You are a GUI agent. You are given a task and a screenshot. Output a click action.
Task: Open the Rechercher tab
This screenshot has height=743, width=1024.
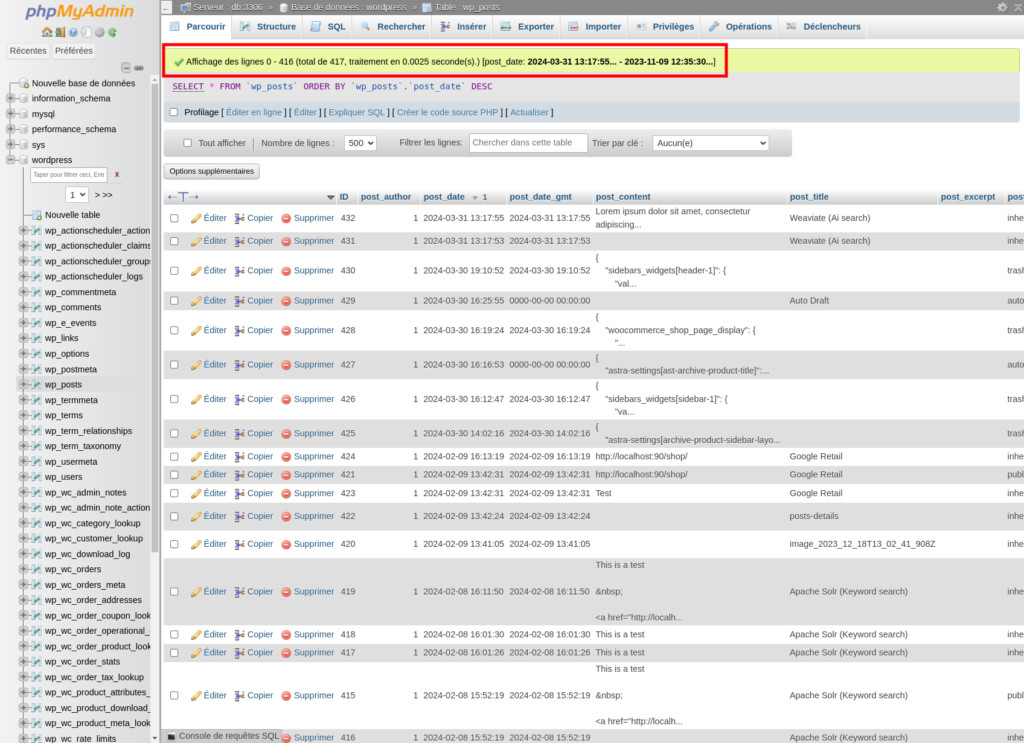click(393, 27)
